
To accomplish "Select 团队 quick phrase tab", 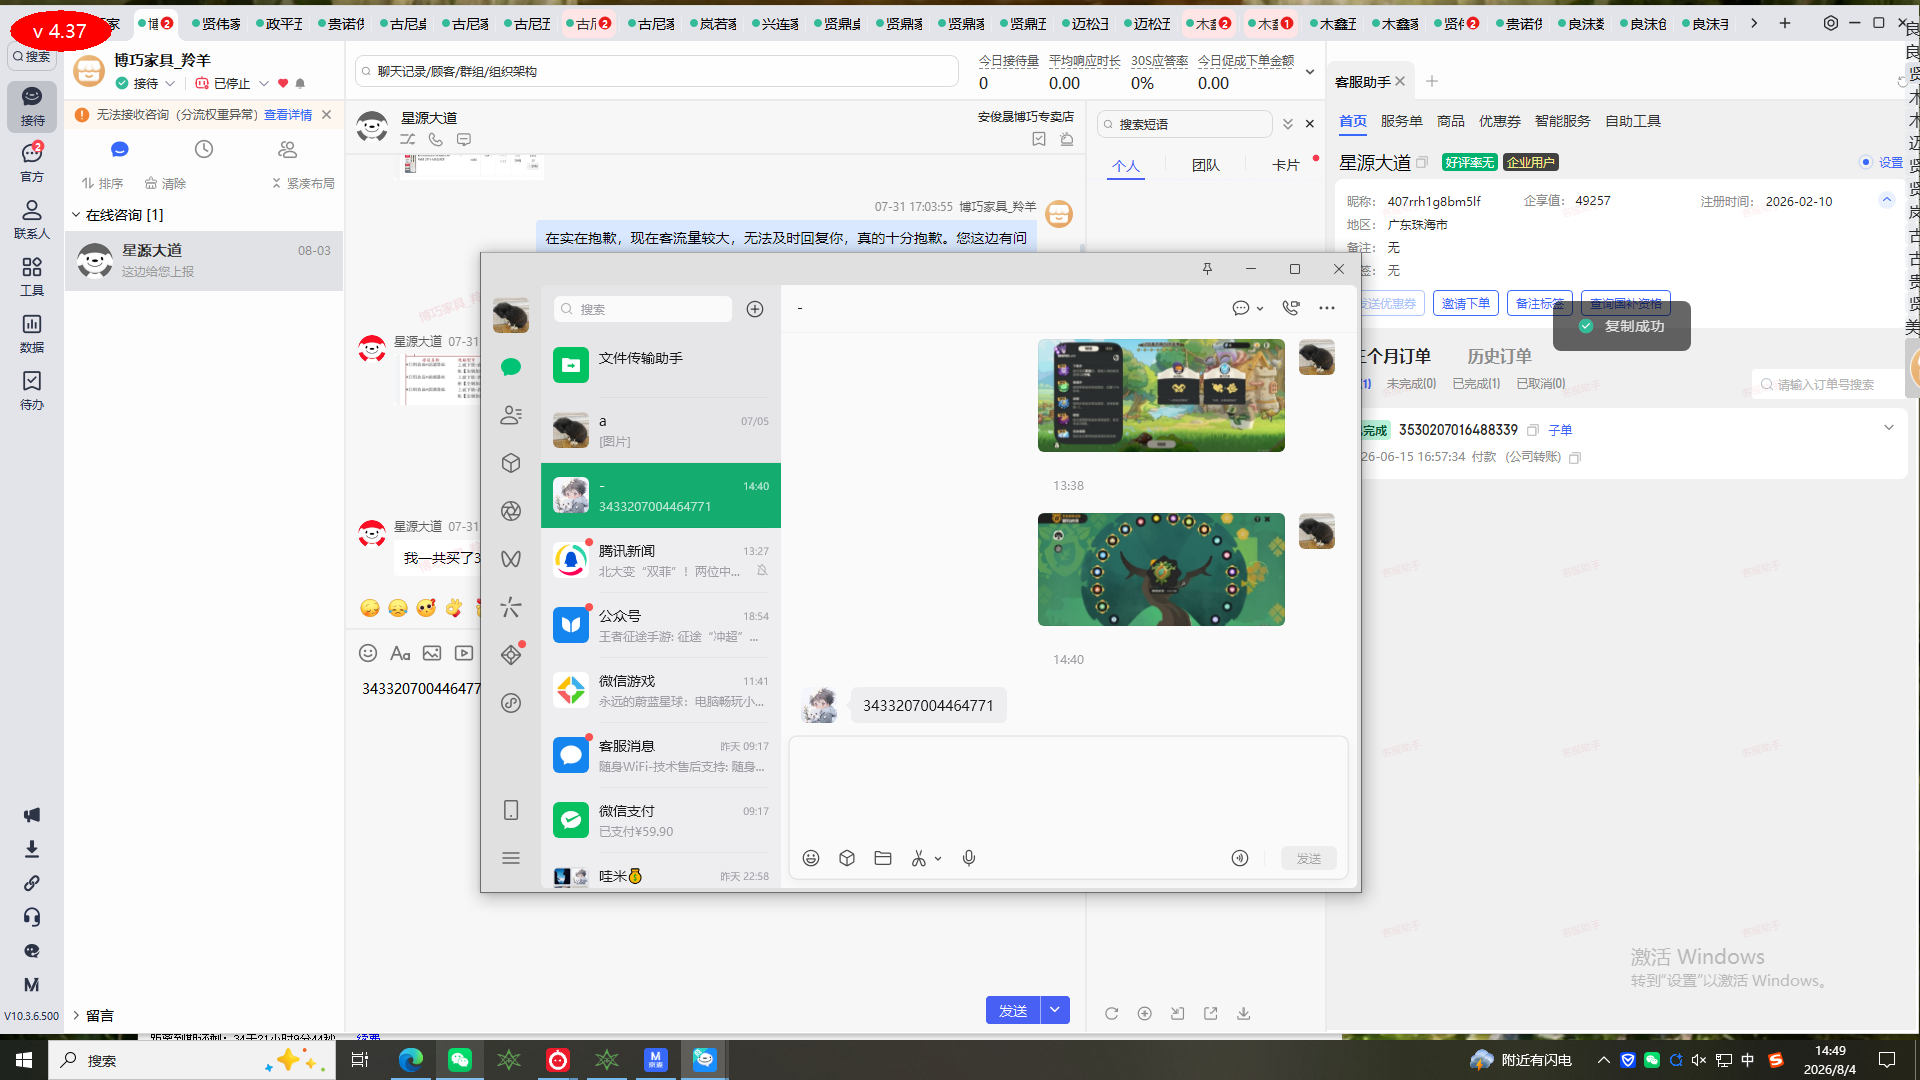I will coord(1206,165).
